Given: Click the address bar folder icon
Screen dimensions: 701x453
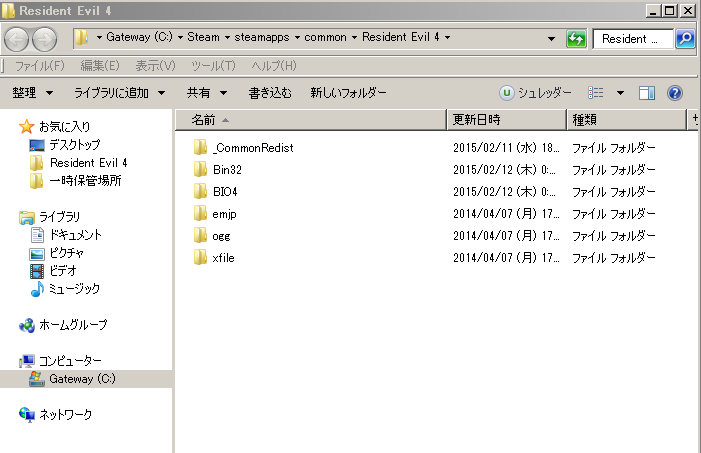Looking at the screenshot, I should point(81,37).
